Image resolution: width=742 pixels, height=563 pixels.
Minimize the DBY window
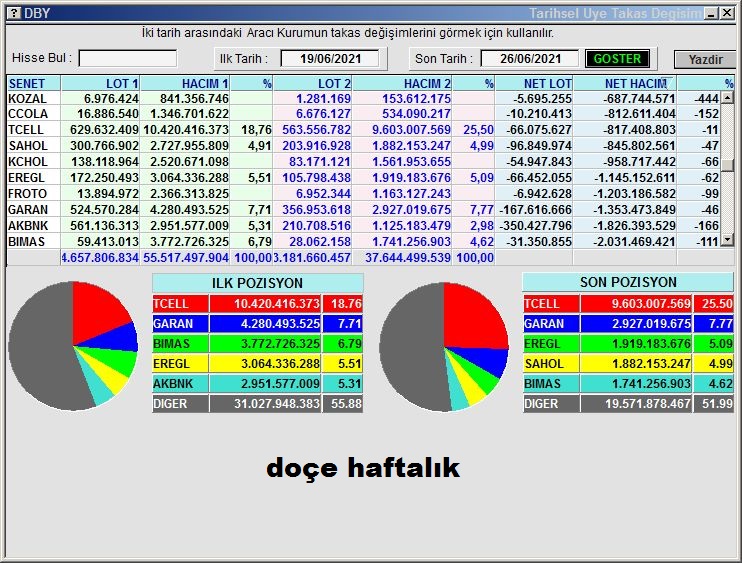coord(711,13)
